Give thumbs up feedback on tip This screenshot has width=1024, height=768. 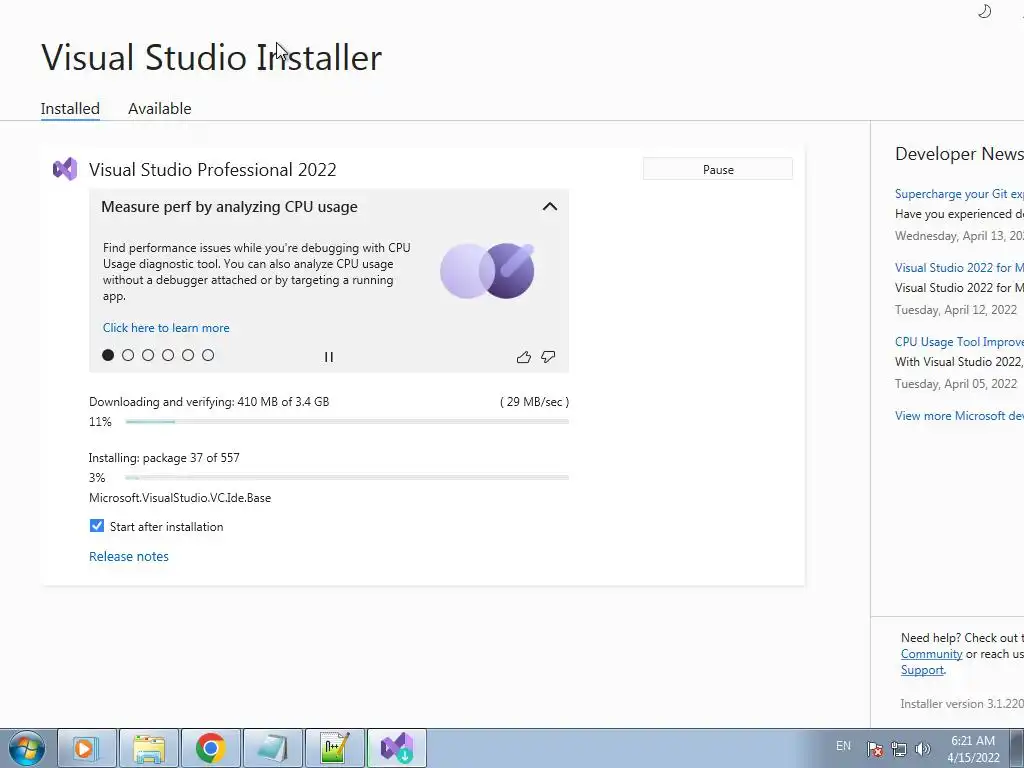click(524, 357)
